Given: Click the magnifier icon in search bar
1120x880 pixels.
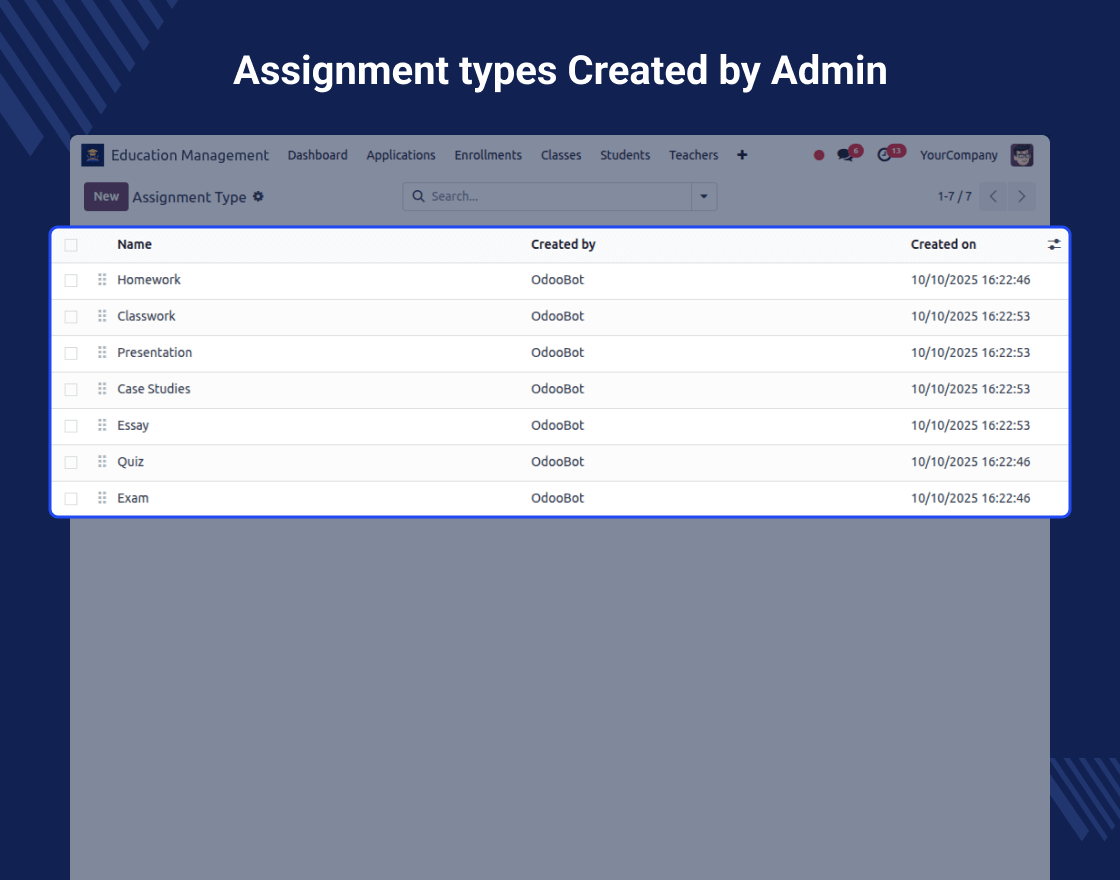Looking at the screenshot, I should (x=419, y=196).
